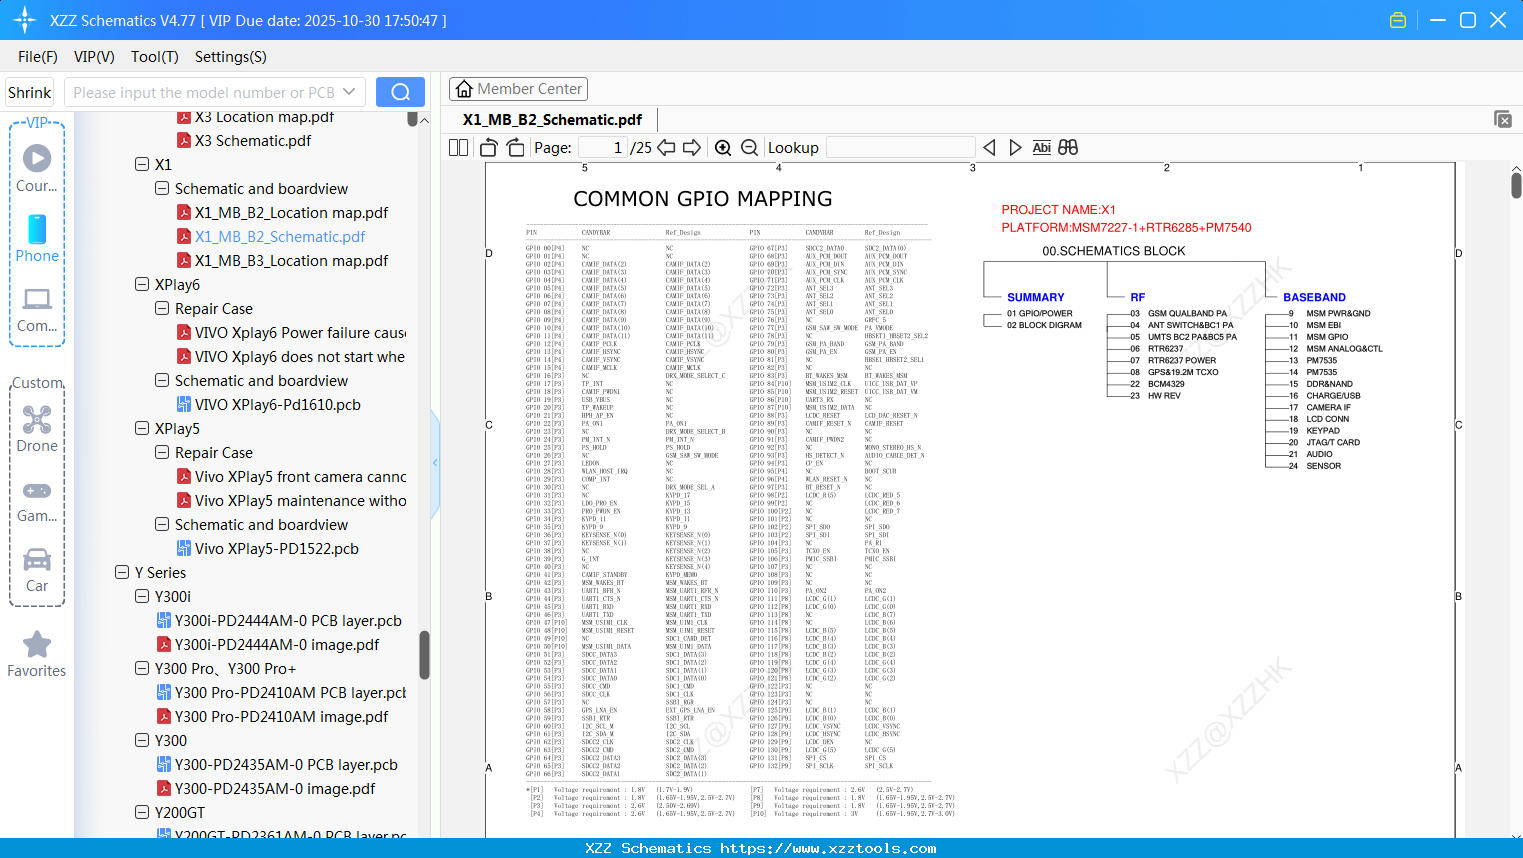Collapse the Y300i tree node

[x=142, y=596]
